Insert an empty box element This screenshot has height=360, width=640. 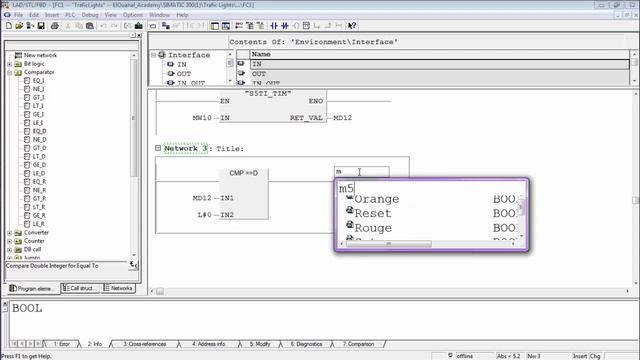pos(306,26)
